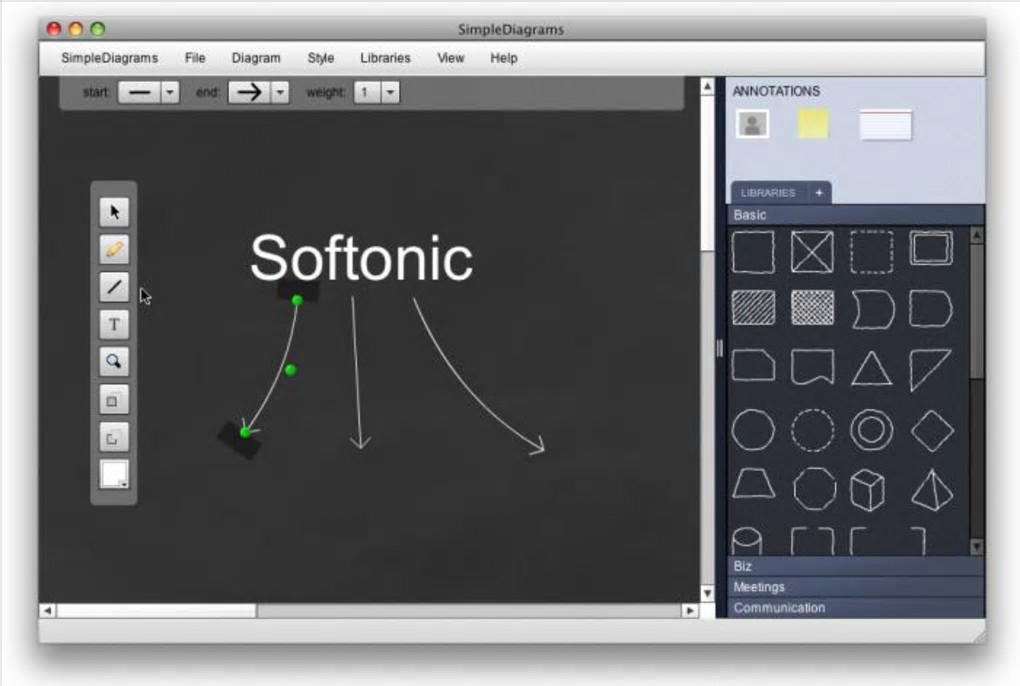Image resolution: width=1020 pixels, height=686 pixels.
Task: Add the index card annotation
Action: click(x=885, y=125)
